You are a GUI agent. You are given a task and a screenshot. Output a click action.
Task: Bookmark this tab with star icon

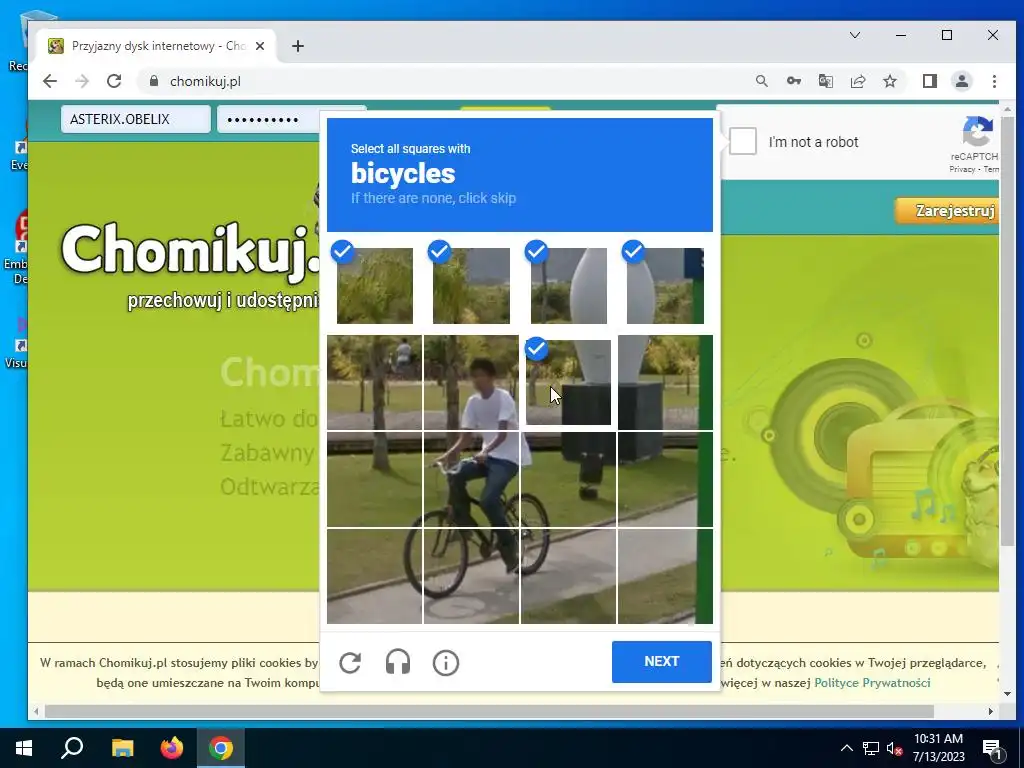(x=889, y=81)
